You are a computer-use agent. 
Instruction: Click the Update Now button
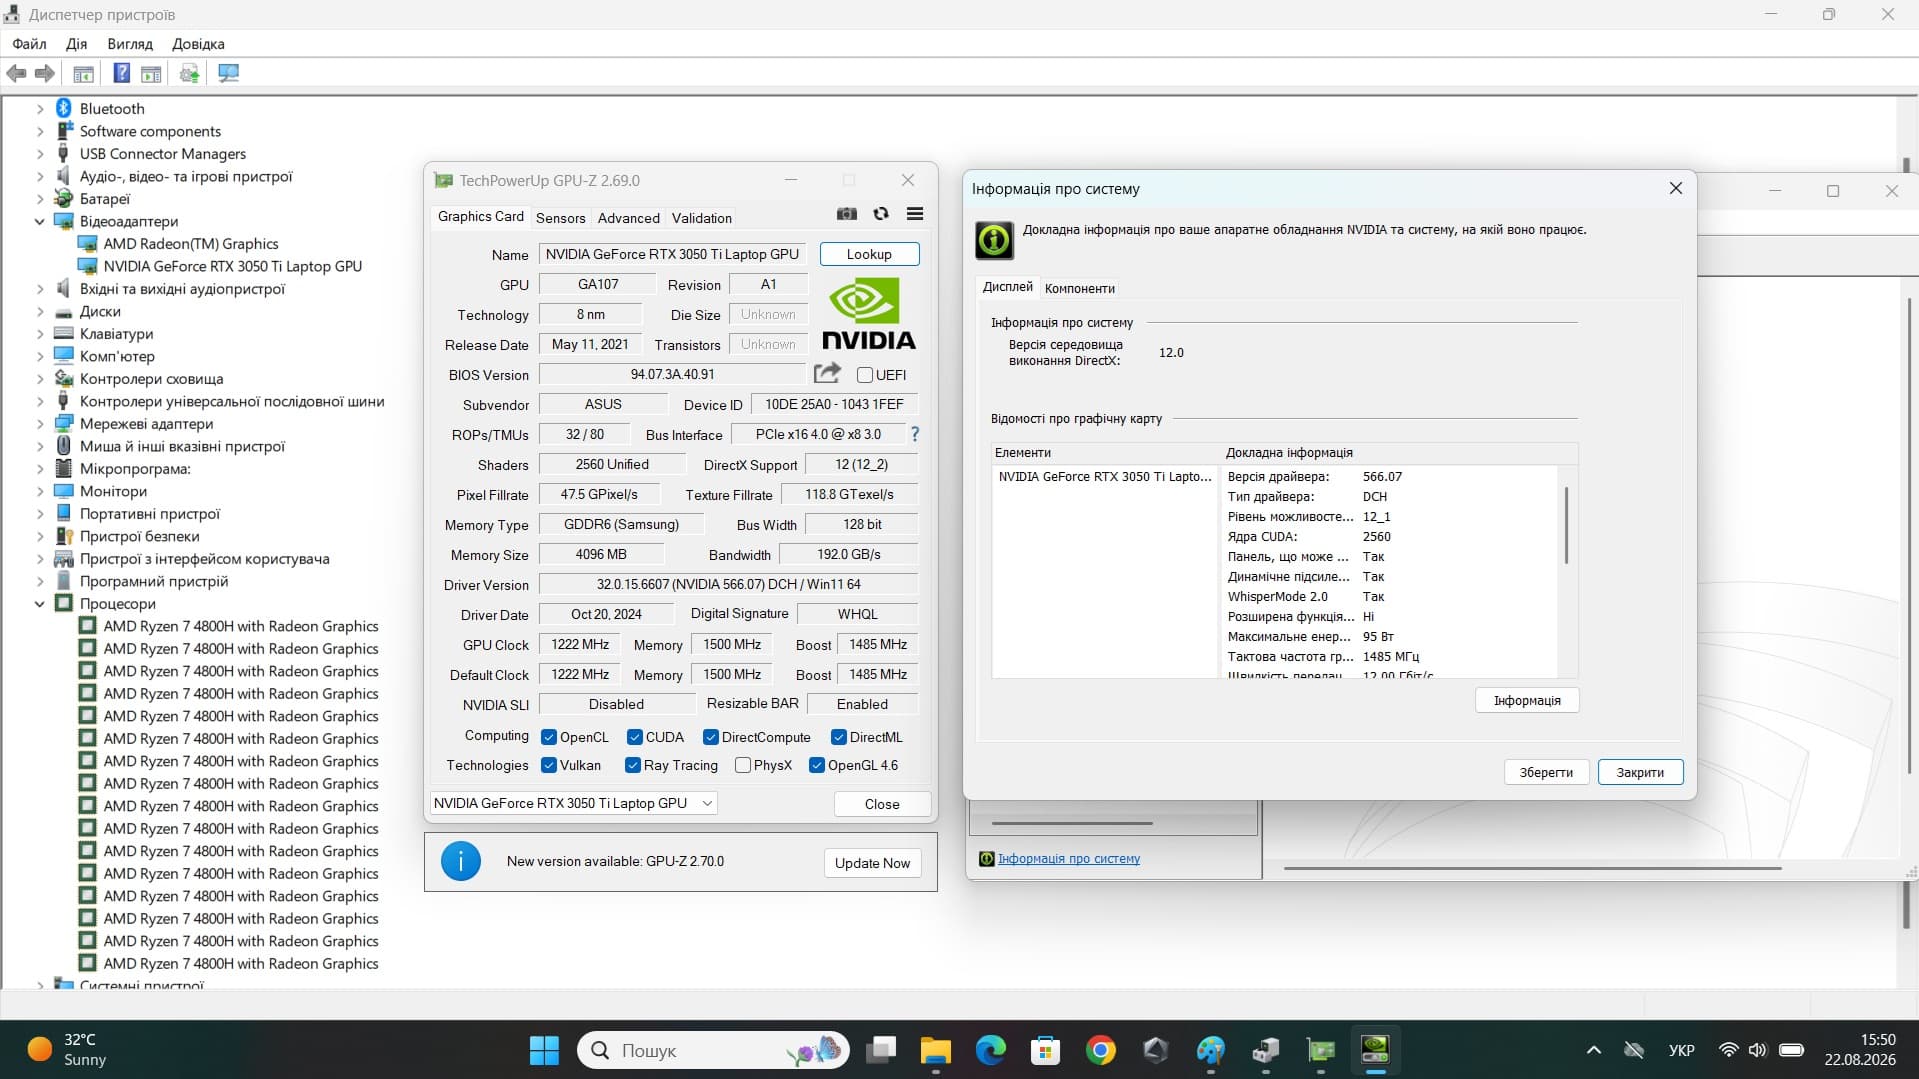pyautogui.click(x=872, y=863)
